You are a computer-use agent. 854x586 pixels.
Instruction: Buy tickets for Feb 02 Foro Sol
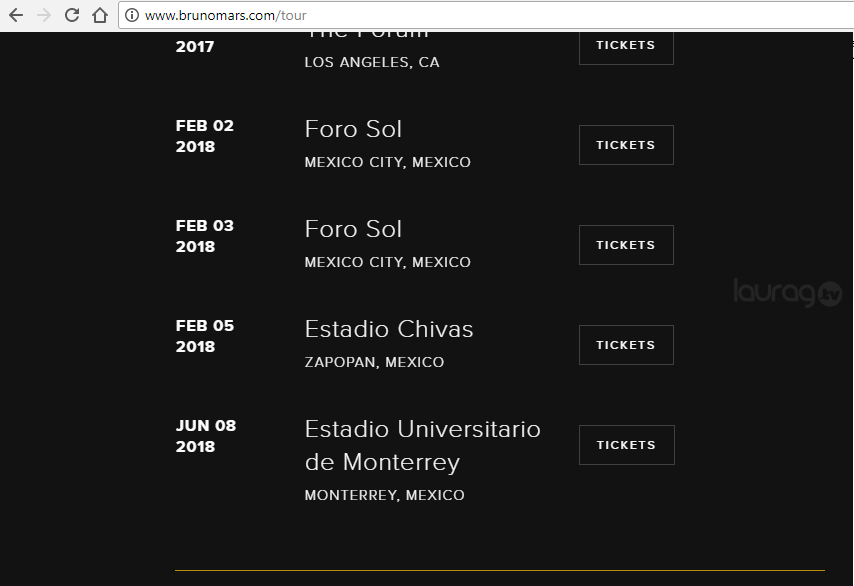click(x=626, y=145)
